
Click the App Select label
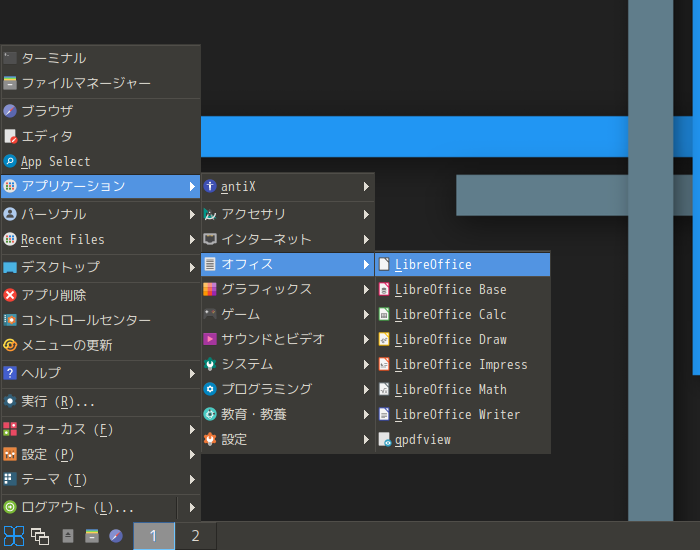(x=56, y=162)
